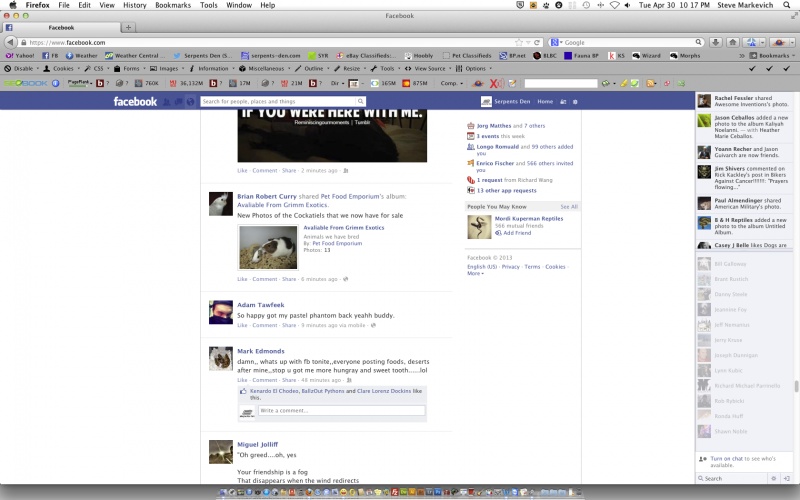The width and height of the screenshot is (800, 500).
Task: Expand the Outline dropdown menu
Action: (312, 68)
